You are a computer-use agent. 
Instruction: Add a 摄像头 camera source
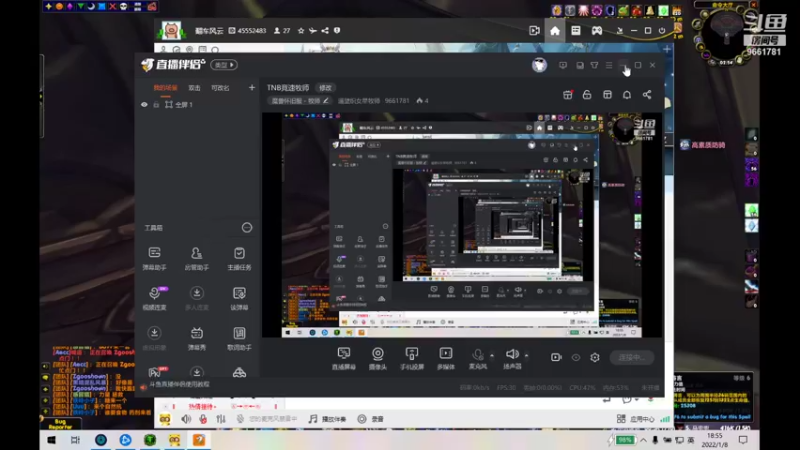coord(378,358)
